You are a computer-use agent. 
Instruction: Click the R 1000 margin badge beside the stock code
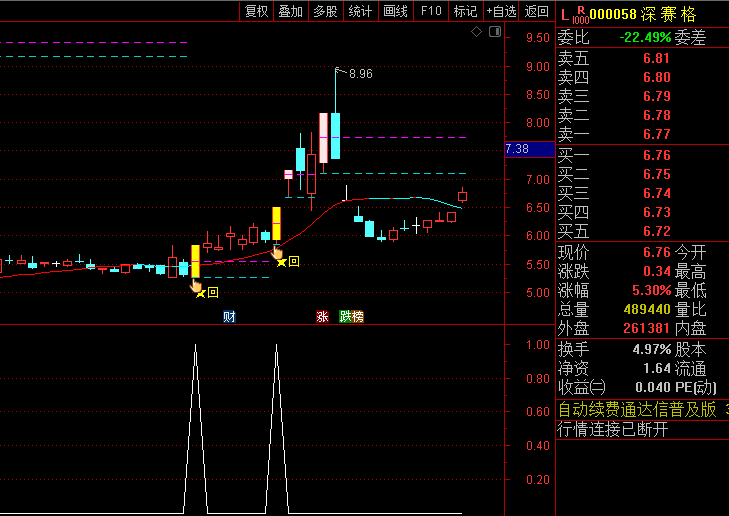[581, 14]
